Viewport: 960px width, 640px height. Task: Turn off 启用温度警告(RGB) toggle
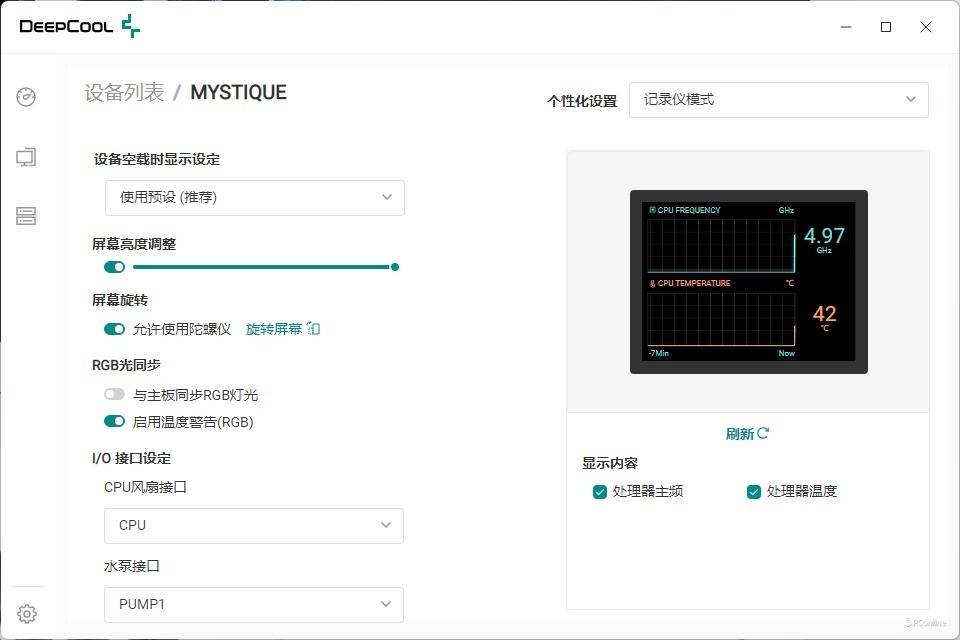114,421
